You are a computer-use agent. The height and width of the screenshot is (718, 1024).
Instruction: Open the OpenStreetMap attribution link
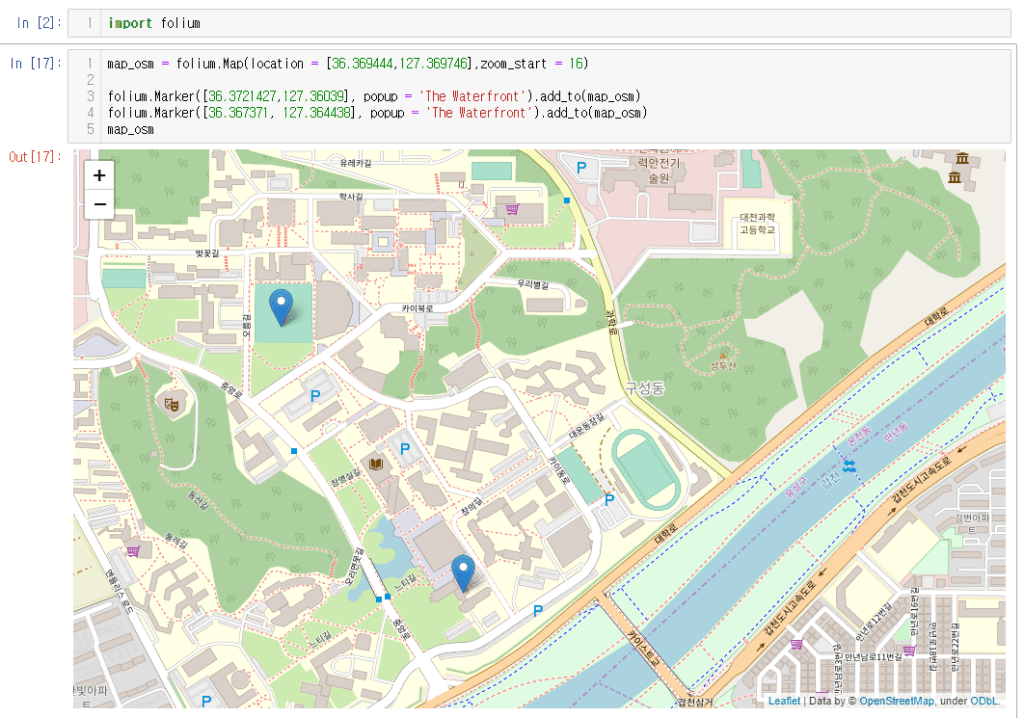896,701
